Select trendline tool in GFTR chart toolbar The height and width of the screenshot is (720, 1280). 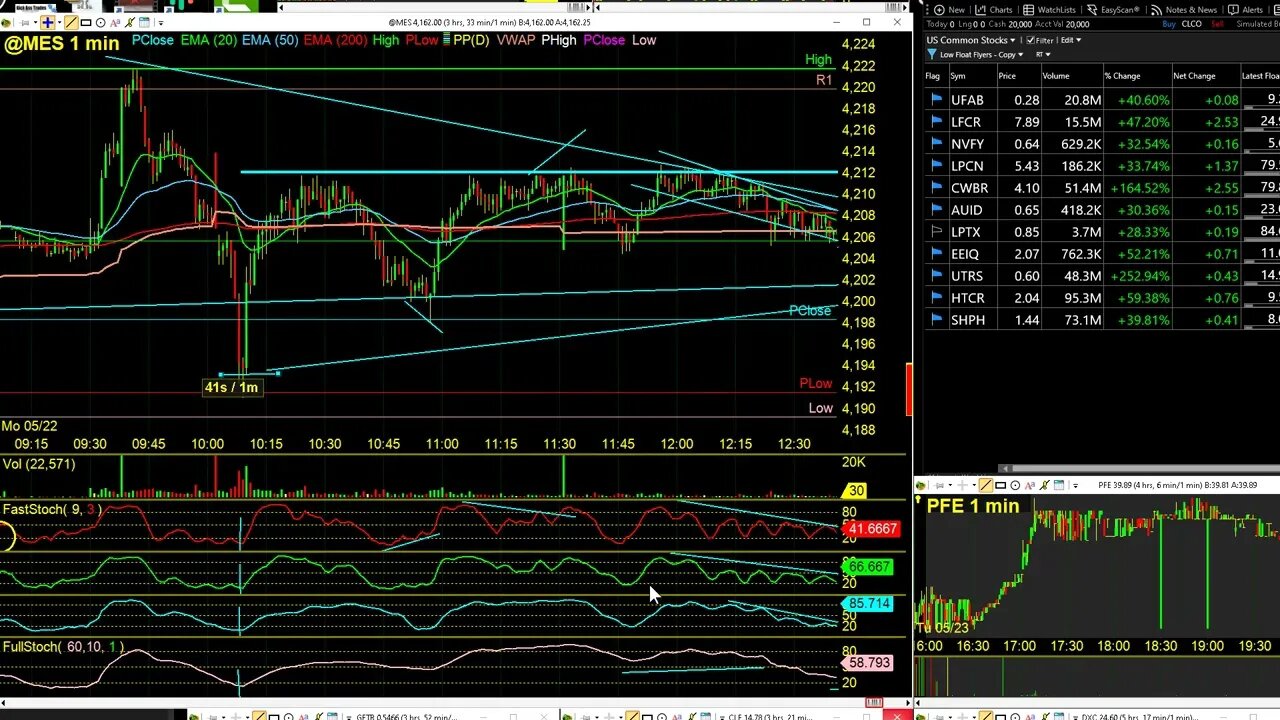coord(260,715)
